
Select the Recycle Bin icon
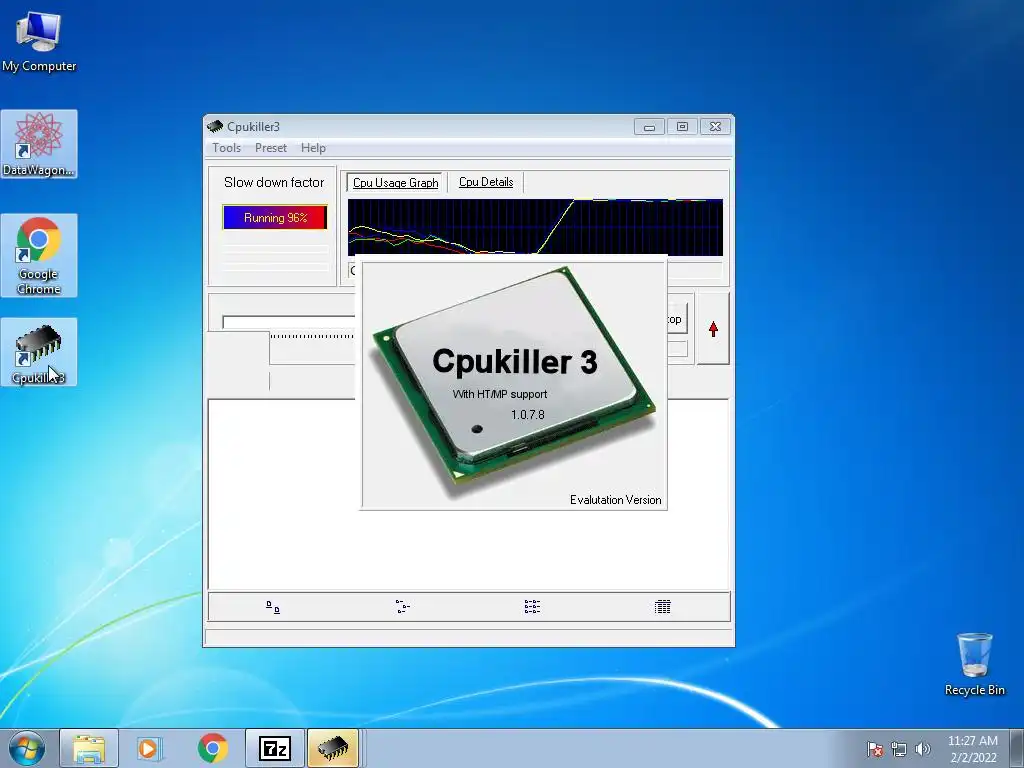pyautogui.click(x=974, y=664)
